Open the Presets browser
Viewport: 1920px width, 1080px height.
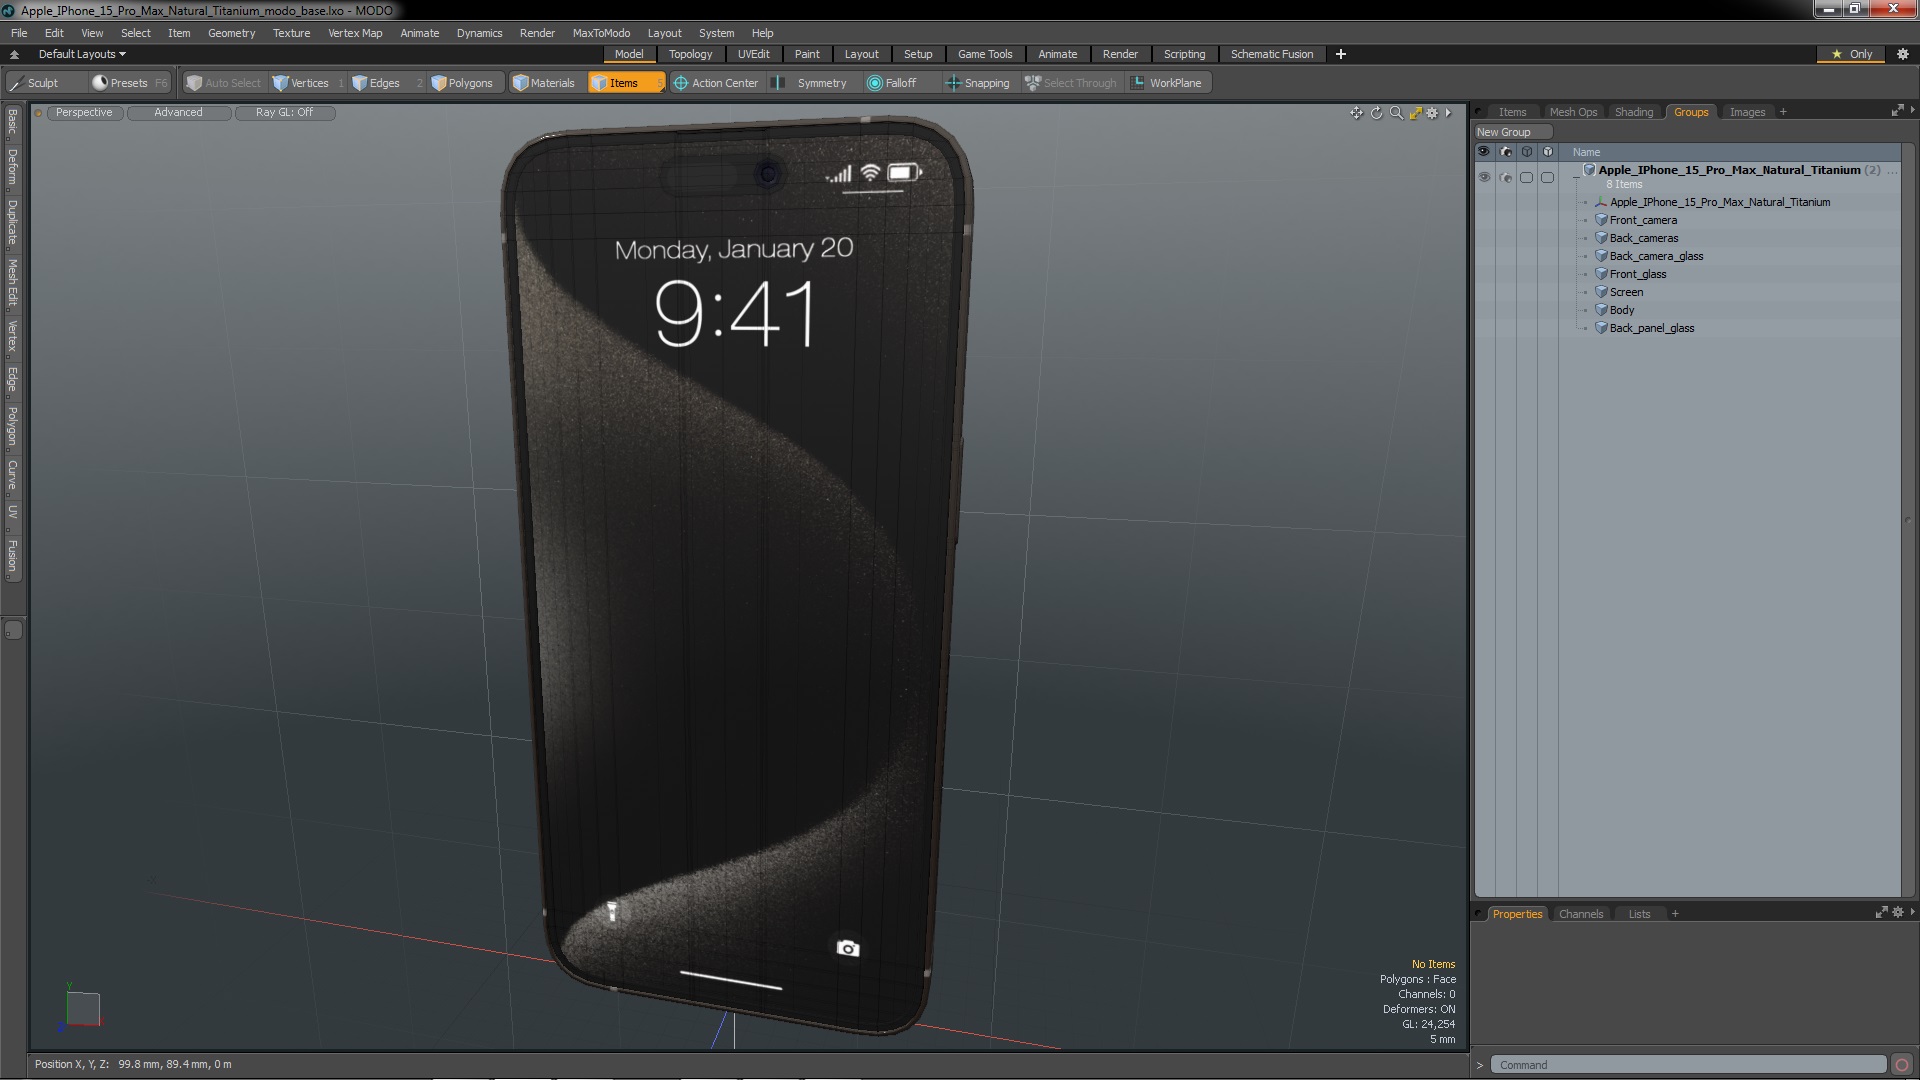pyautogui.click(x=128, y=83)
